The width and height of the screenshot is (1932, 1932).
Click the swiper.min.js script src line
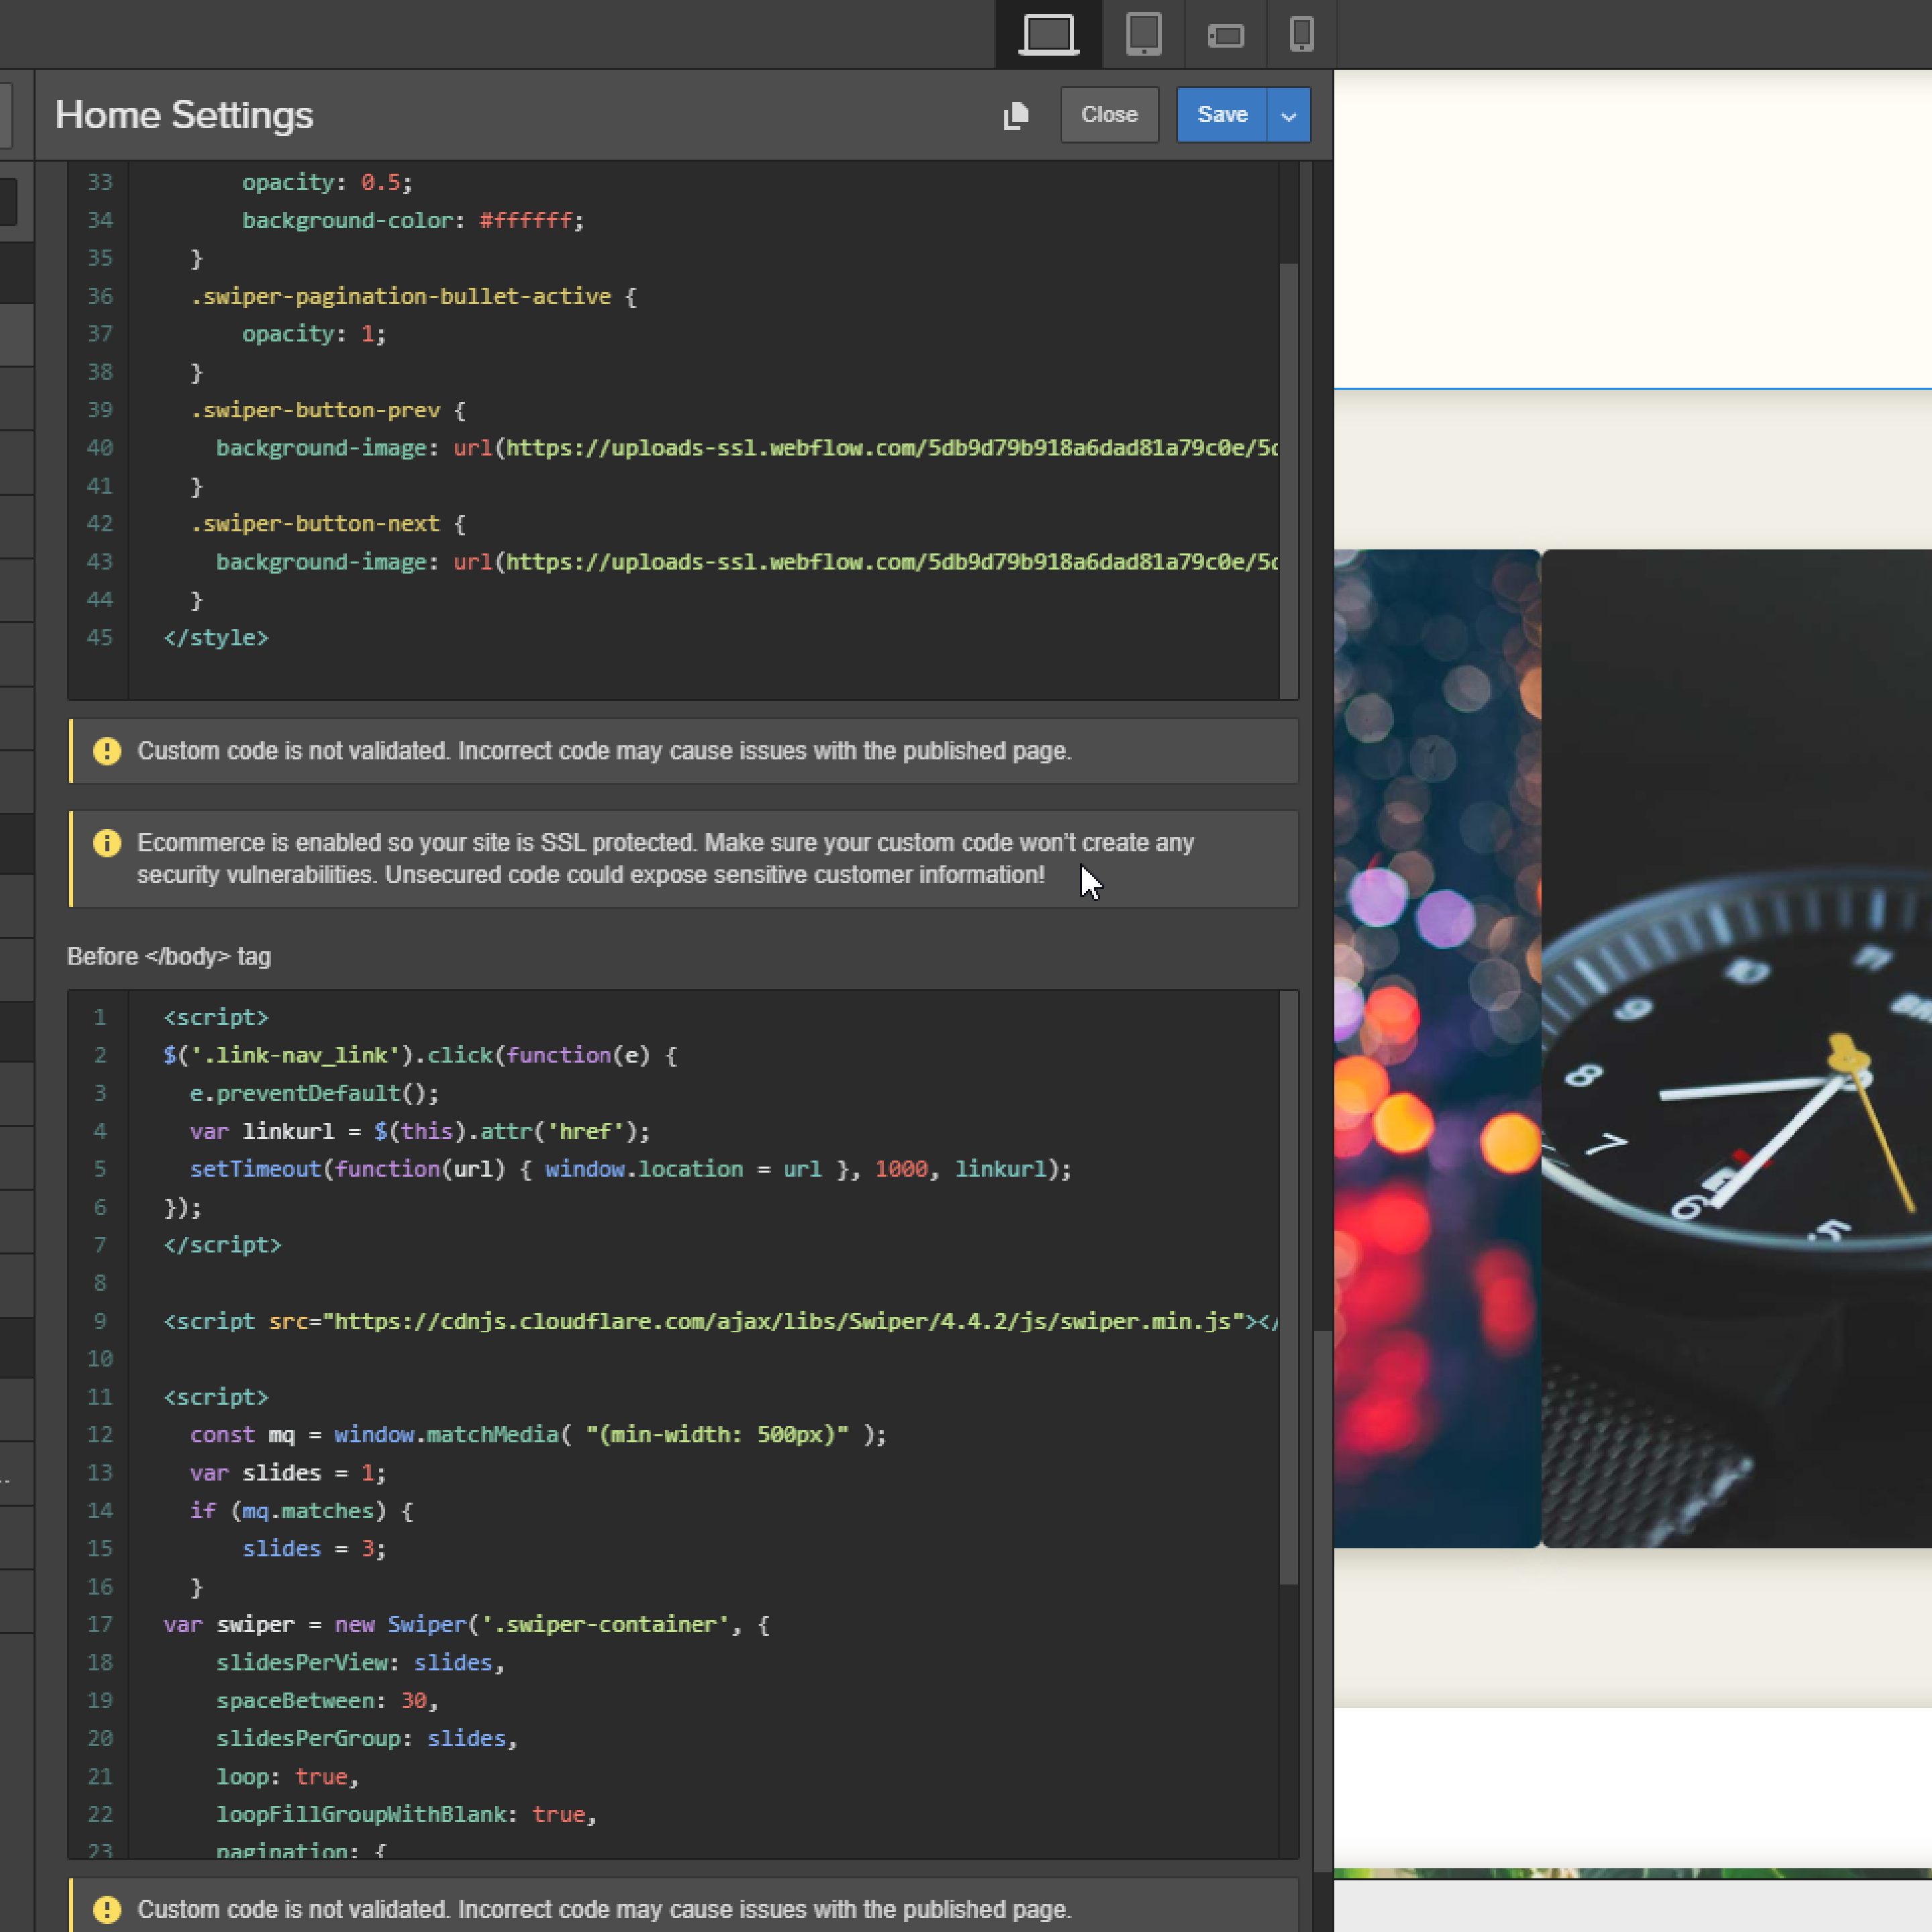pos(720,1321)
